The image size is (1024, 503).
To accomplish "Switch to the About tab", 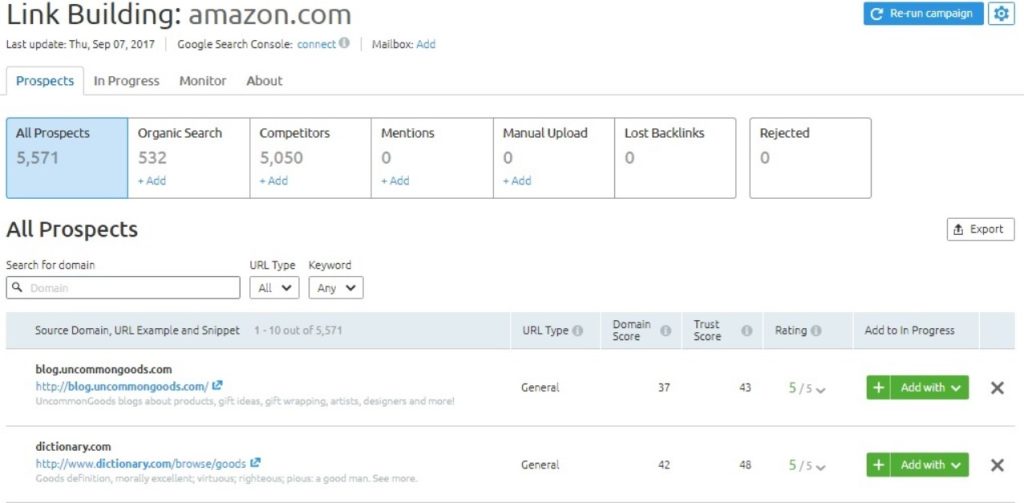I will [x=264, y=81].
